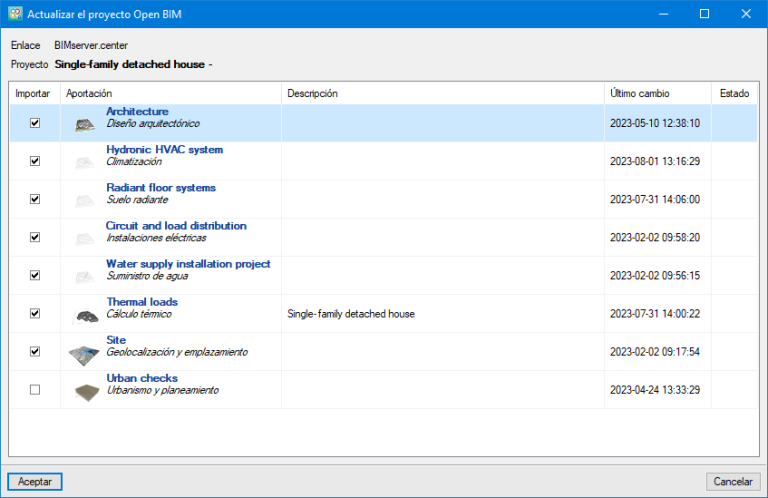Click the 'Urbanismo y planeamiento' subtitle
Image resolution: width=768 pixels, height=498 pixels.
tap(163, 390)
